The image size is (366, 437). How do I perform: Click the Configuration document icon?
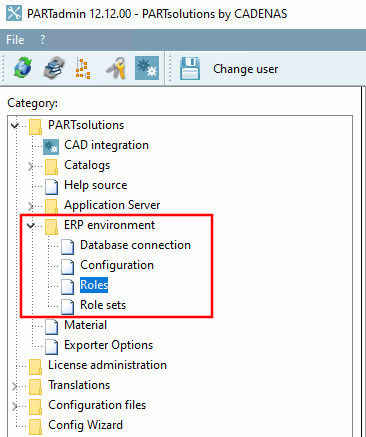(68, 267)
